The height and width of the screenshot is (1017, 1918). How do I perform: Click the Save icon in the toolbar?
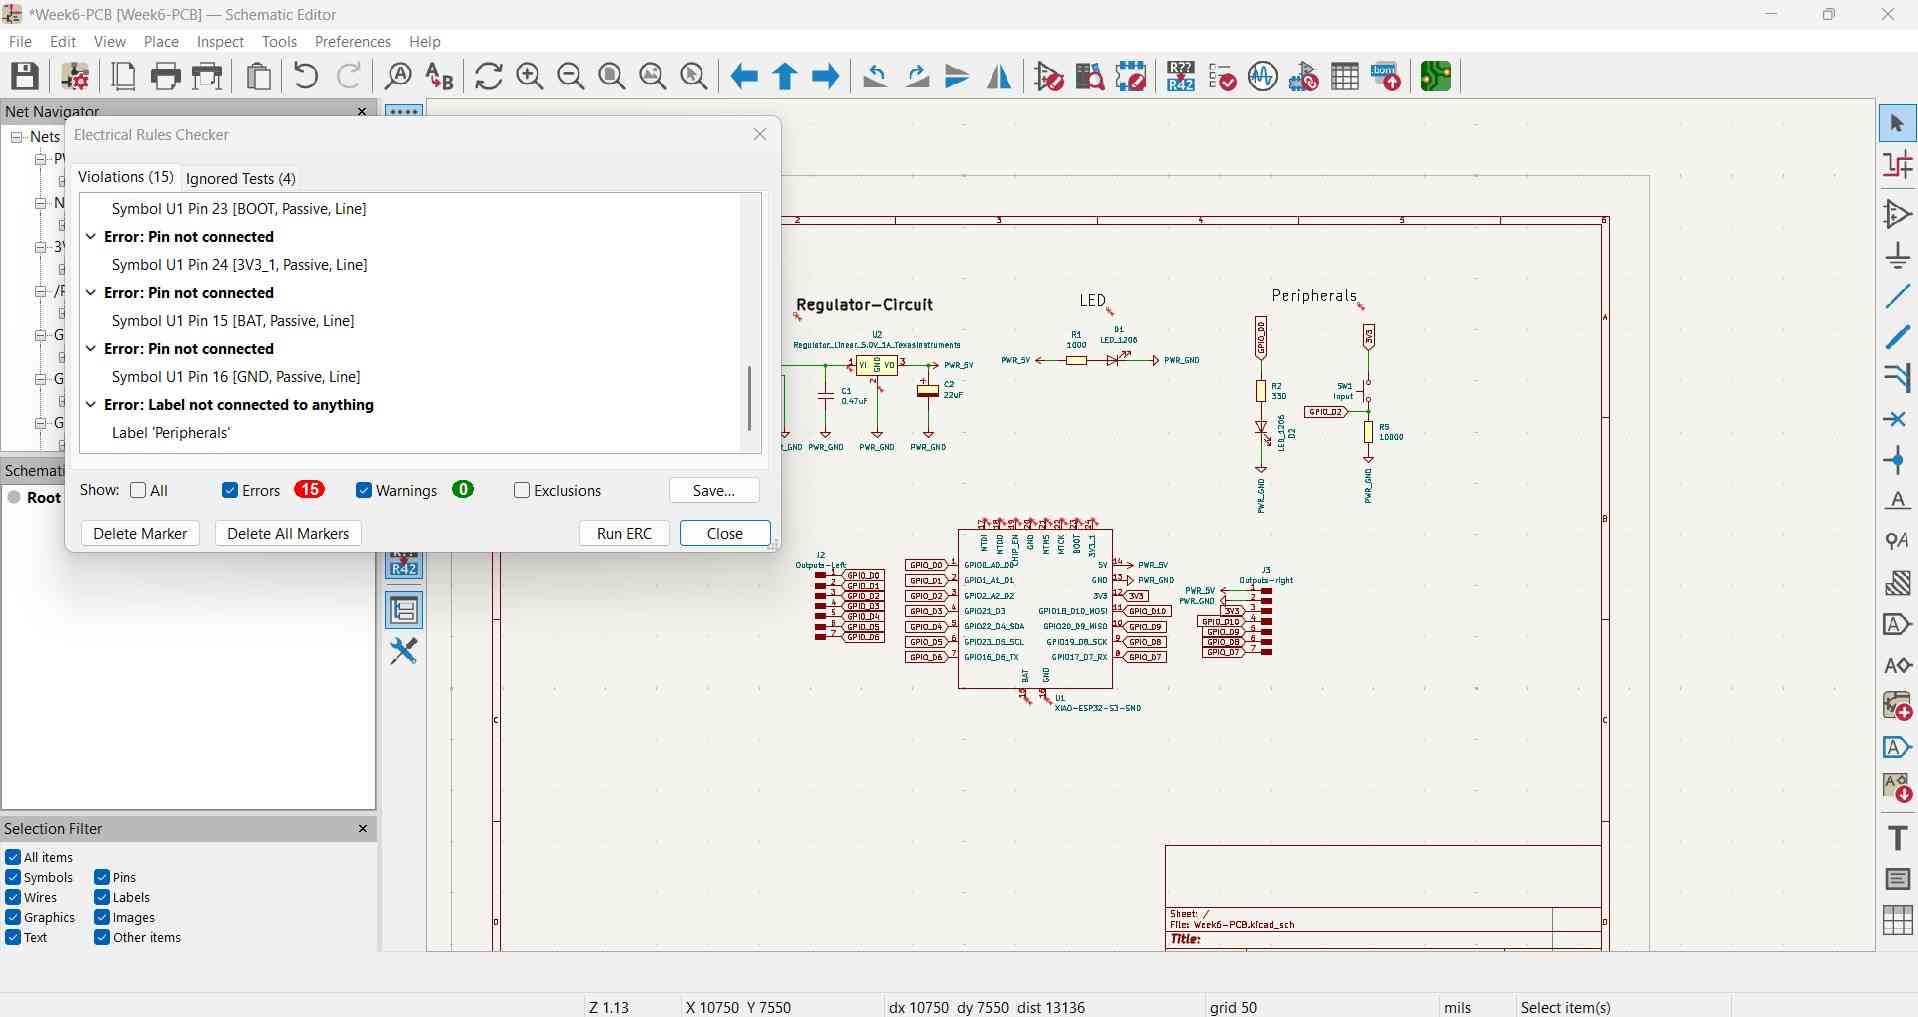click(x=25, y=77)
